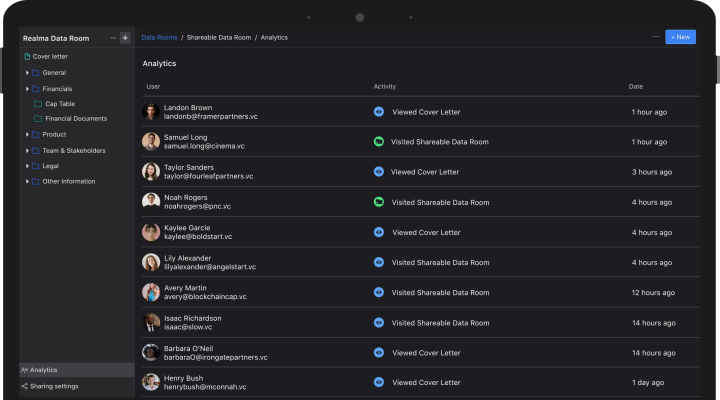
Task: Expand the General folder arrow
Action: [27, 73]
